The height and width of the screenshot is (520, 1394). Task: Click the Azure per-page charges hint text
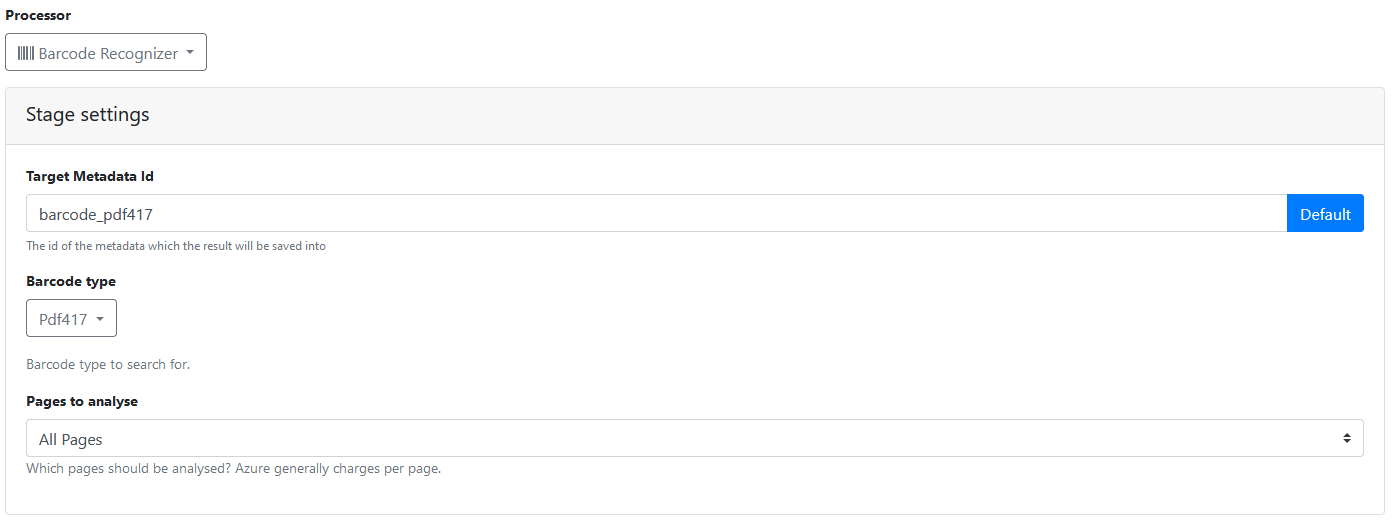coord(233,468)
